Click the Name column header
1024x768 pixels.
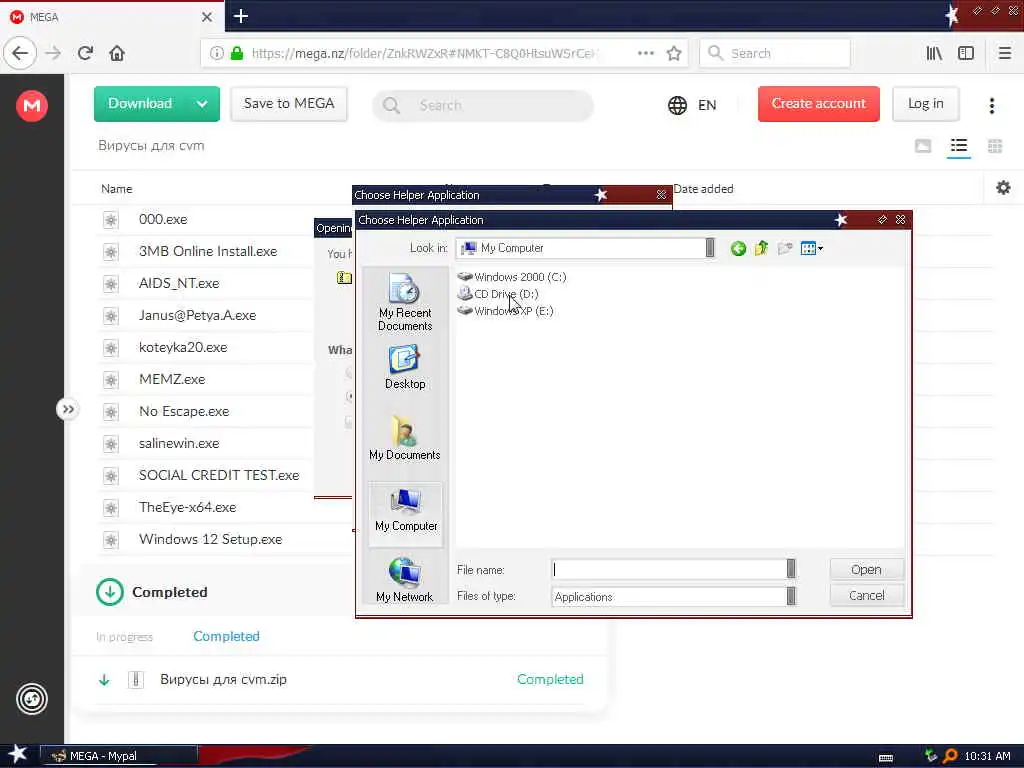116,189
